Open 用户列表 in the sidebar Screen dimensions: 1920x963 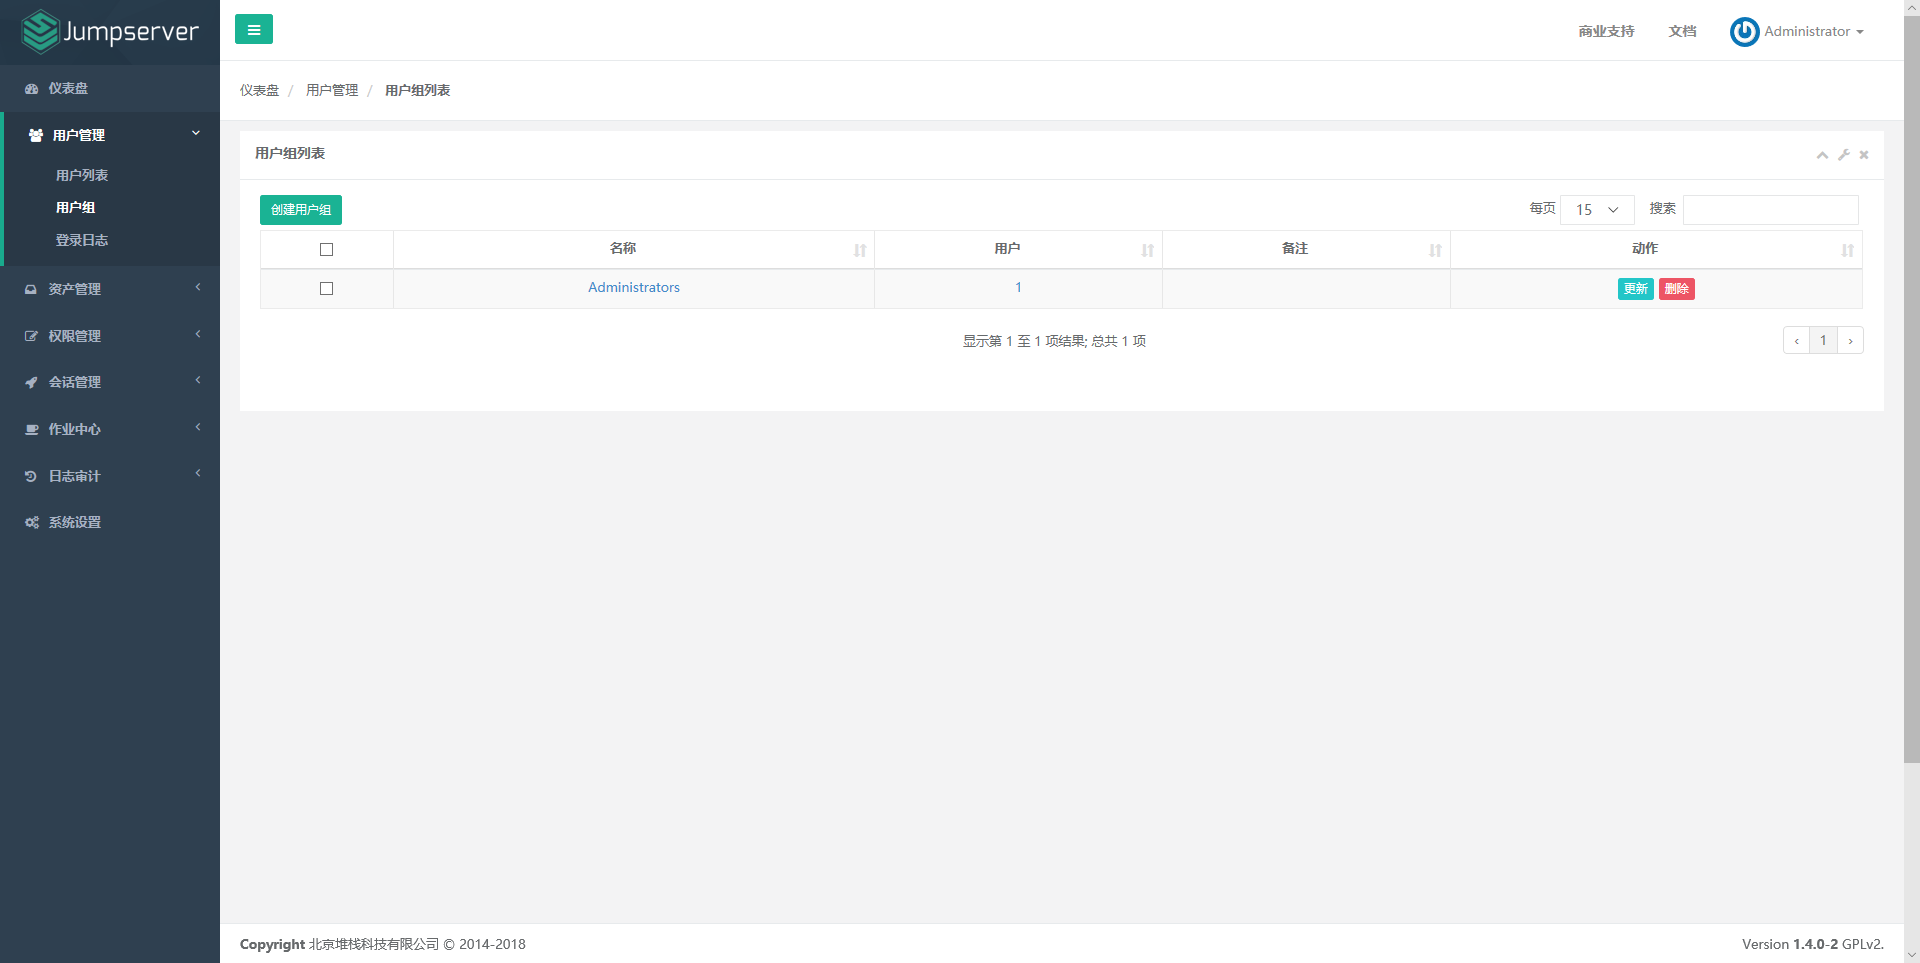pos(82,176)
